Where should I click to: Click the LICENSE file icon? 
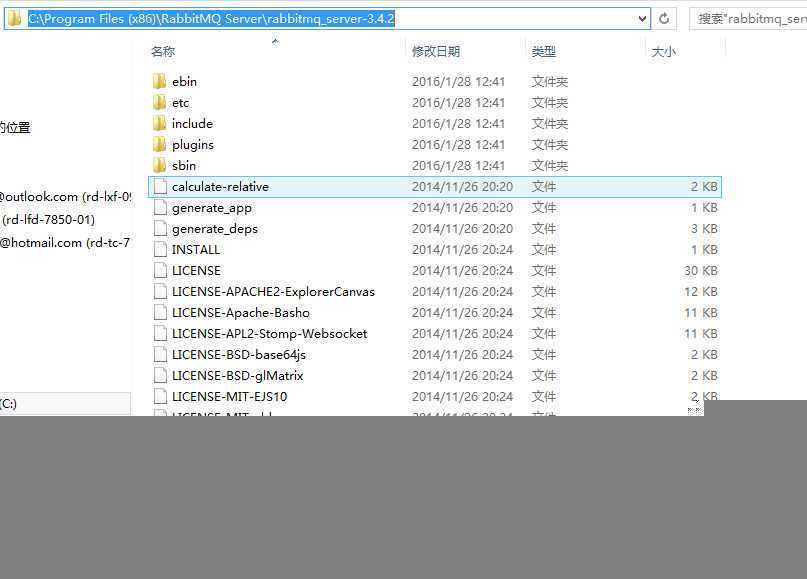(x=161, y=271)
